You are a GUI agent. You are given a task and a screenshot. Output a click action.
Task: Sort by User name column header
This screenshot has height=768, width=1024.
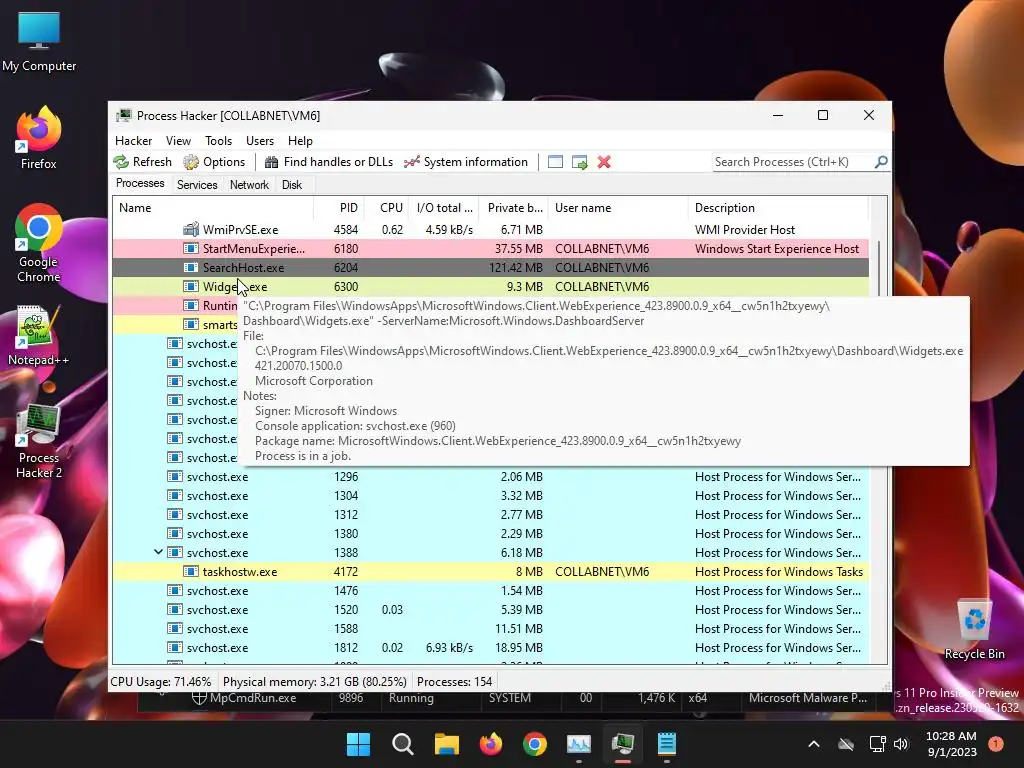[x=618, y=208]
